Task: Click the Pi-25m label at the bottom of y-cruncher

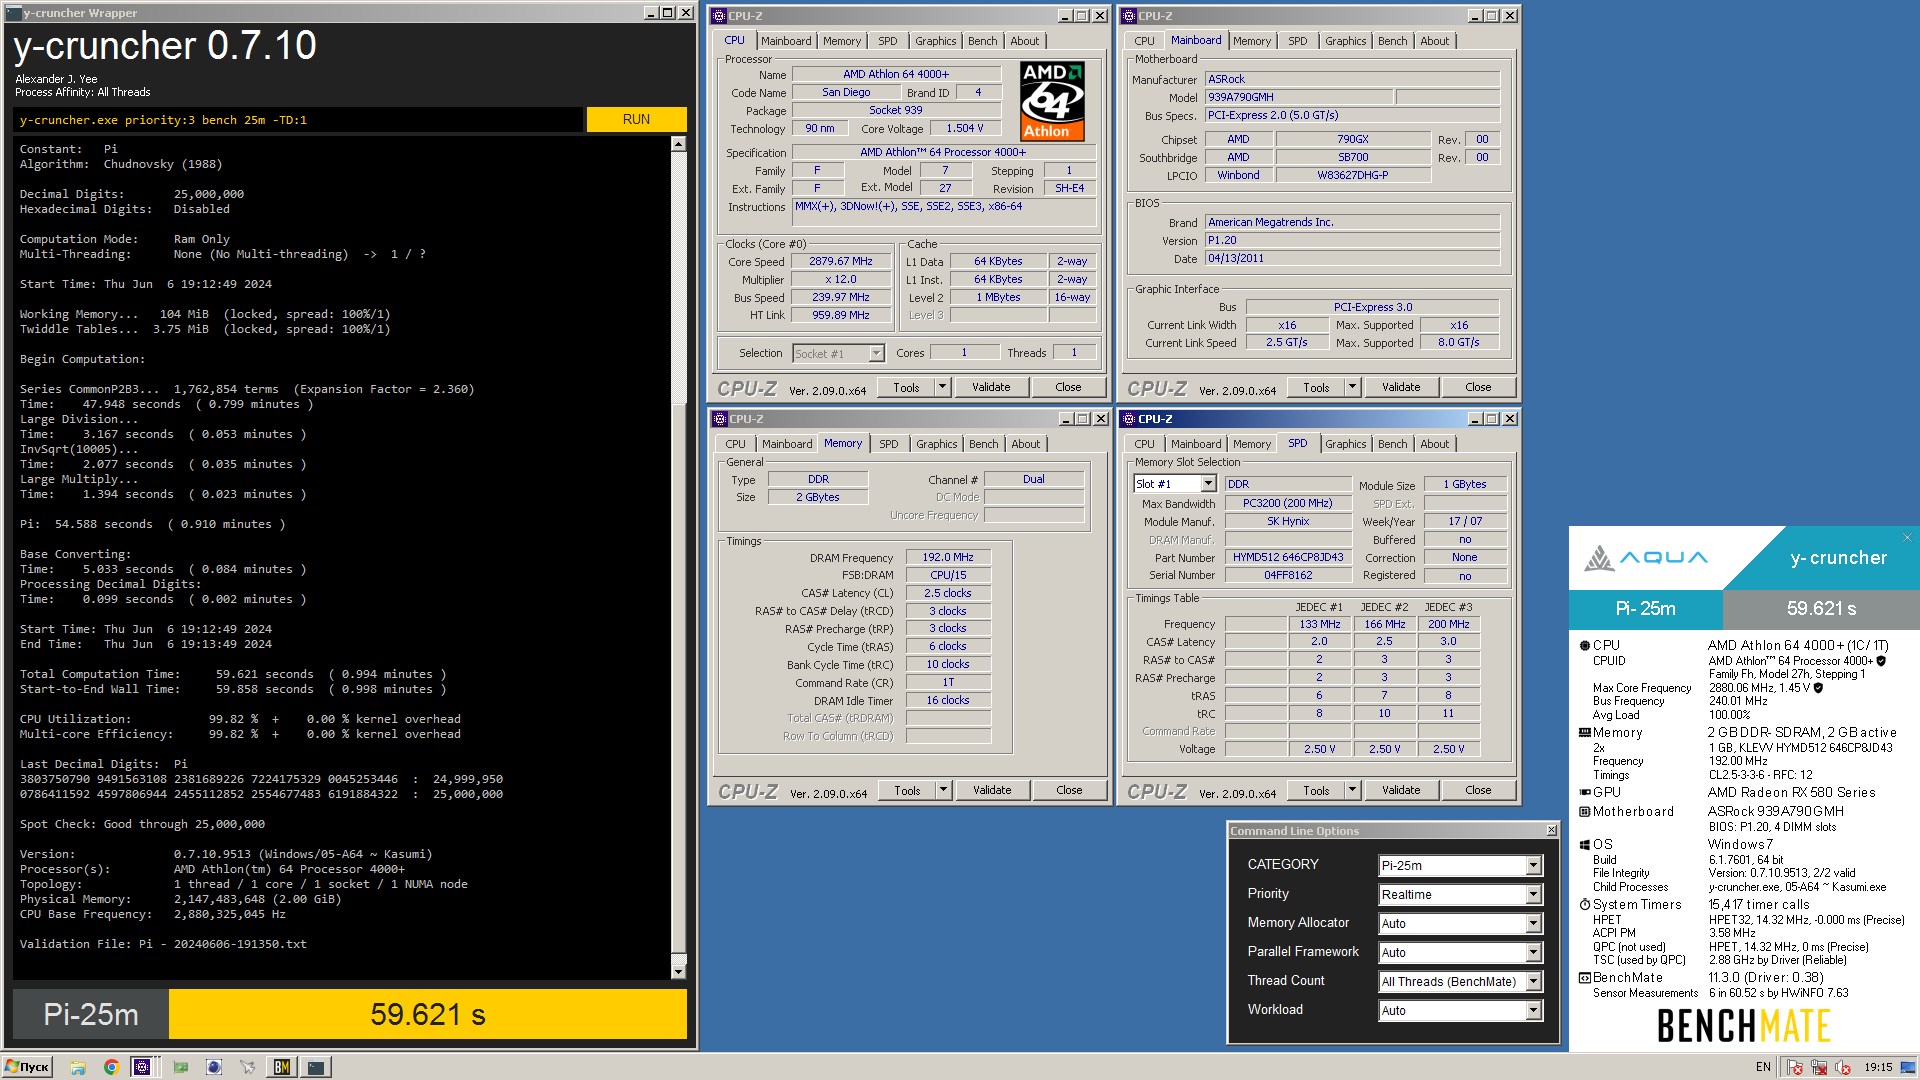Action: pos(91,1015)
